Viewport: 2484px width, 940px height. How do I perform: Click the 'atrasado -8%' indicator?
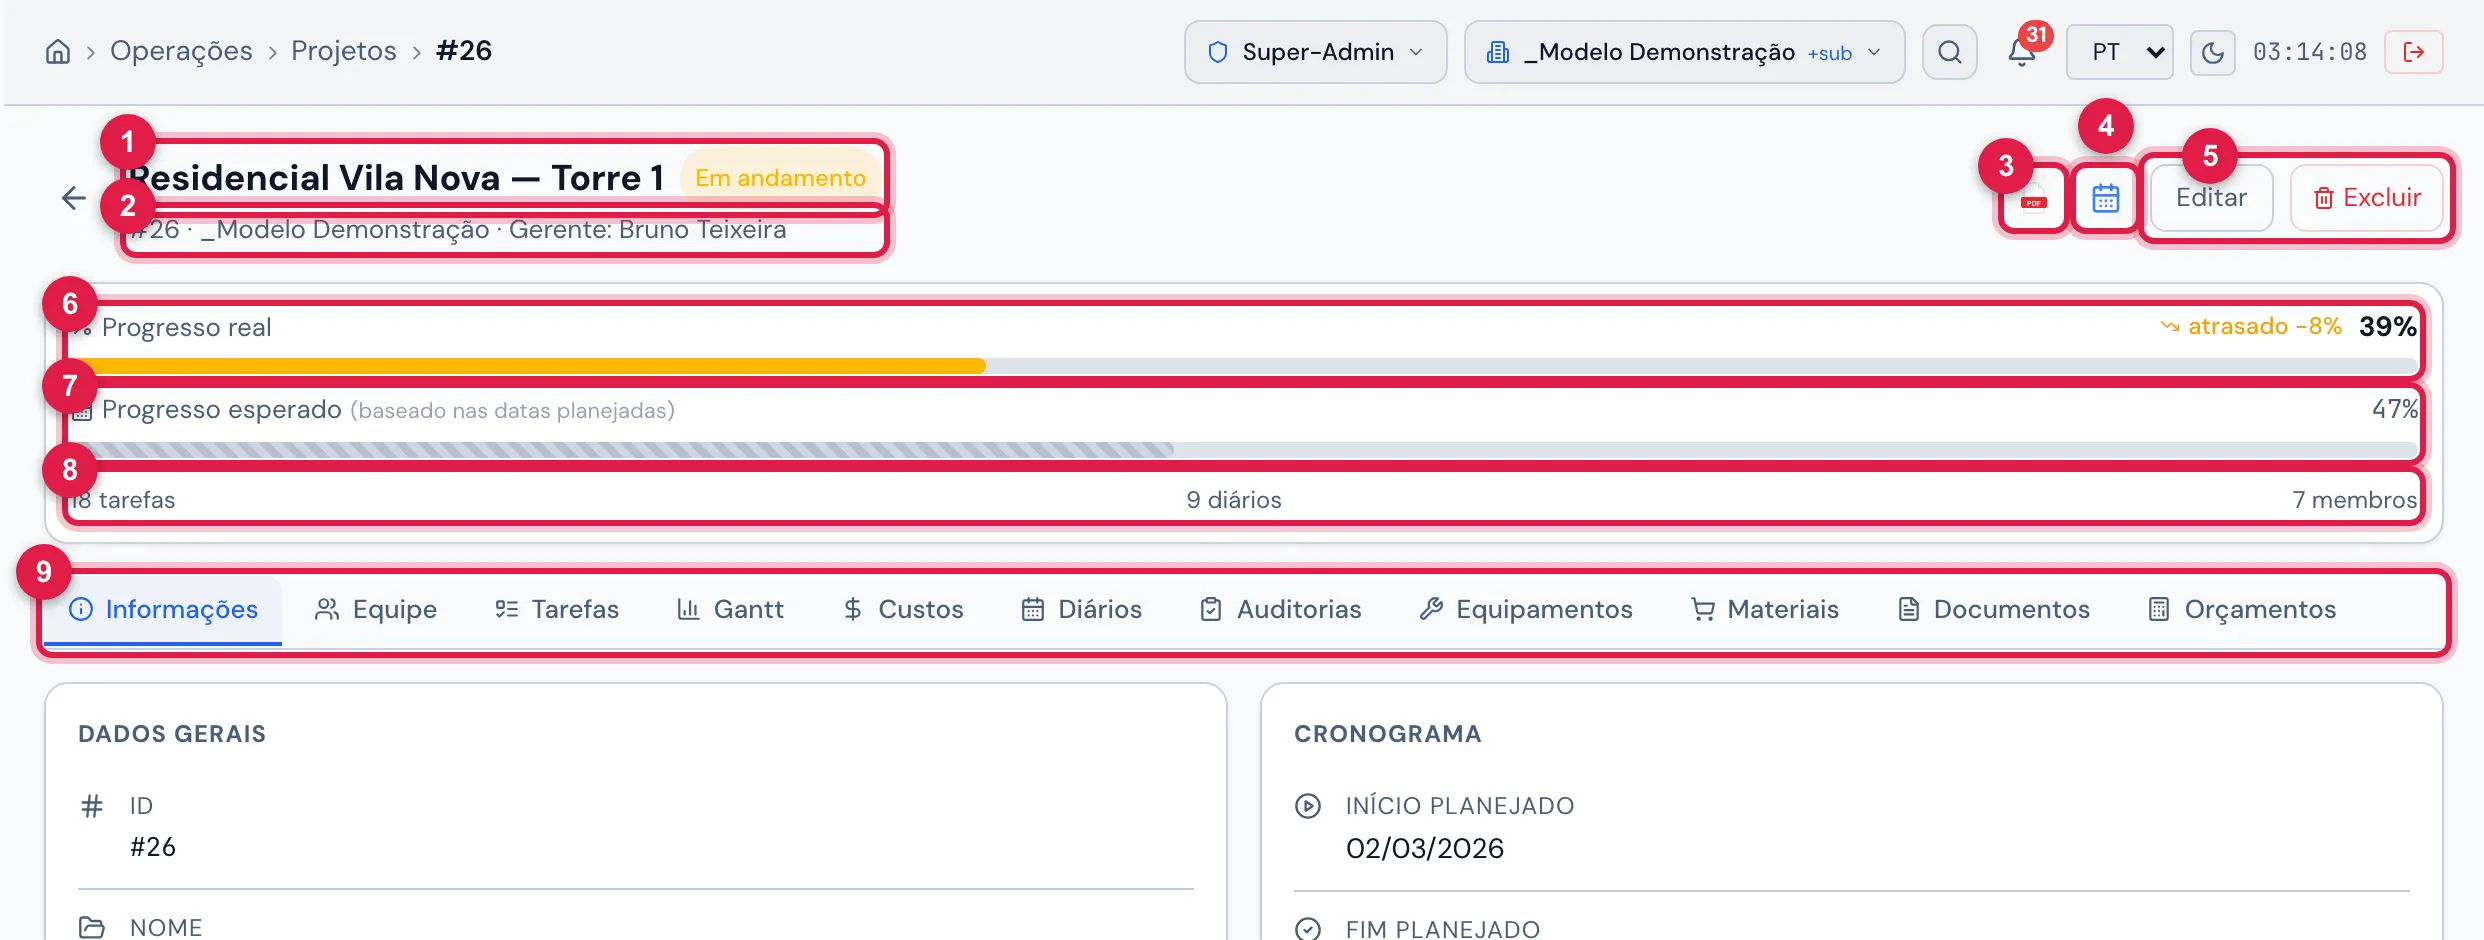2251,327
